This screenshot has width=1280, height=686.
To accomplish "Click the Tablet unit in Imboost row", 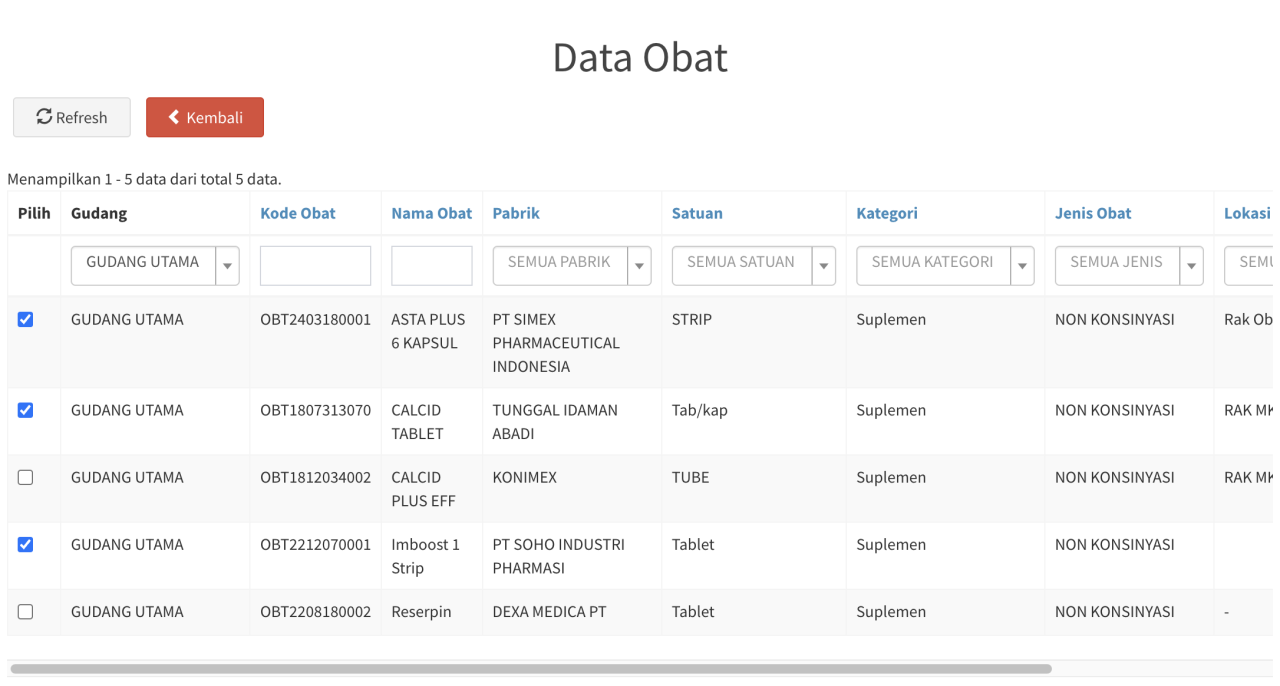I will pyautogui.click(x=693, y=544).
